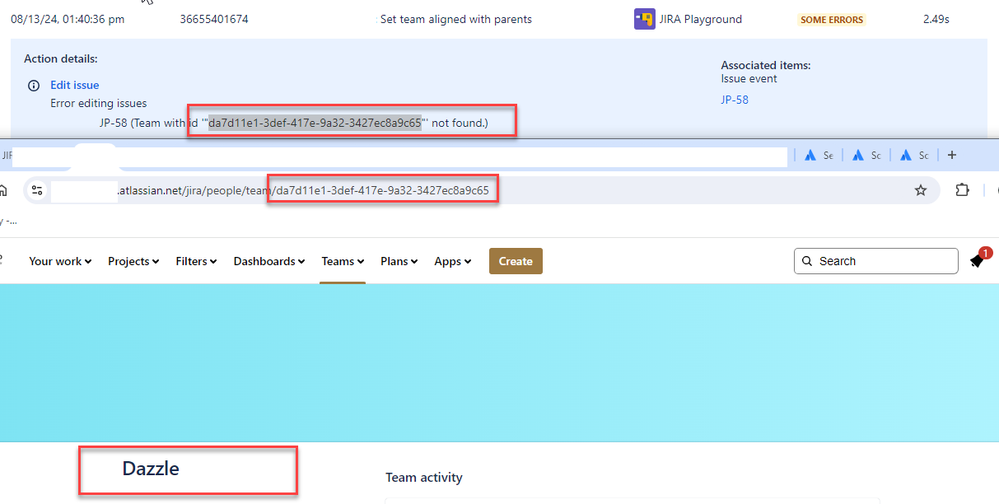Switch to the third Atlassian 'Sc' tab
999x504 pixels.
click(x=914, y=155)
